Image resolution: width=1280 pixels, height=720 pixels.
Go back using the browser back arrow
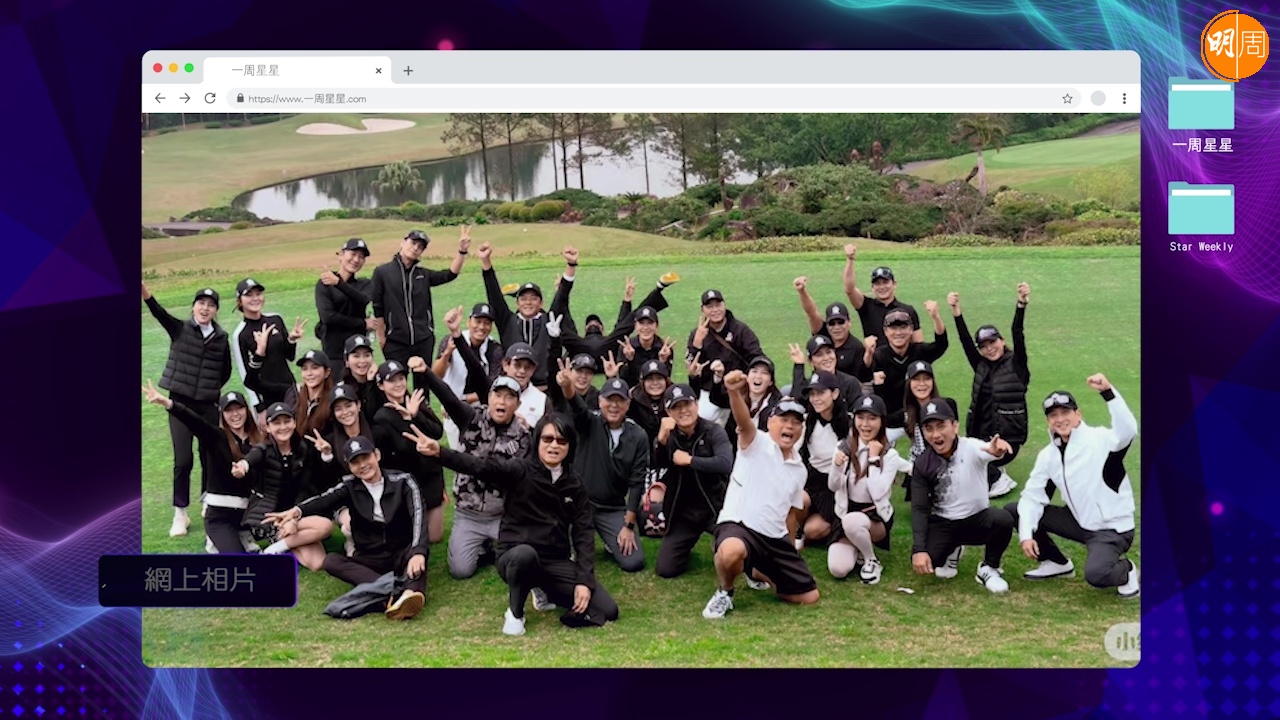click(x=160, y=98)
